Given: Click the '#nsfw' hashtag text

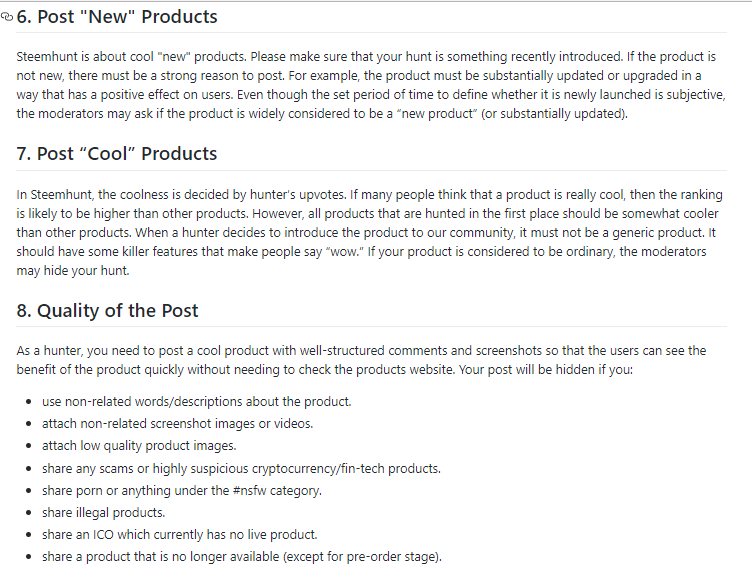Looking at the screenshot, I should pyautogui.click(x=249, y=491).
